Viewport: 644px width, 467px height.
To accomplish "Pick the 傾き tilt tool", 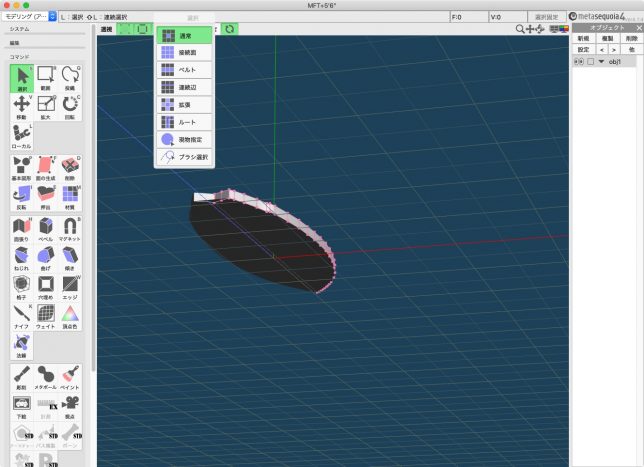I will pyautogui.click(x=70, y=258).
